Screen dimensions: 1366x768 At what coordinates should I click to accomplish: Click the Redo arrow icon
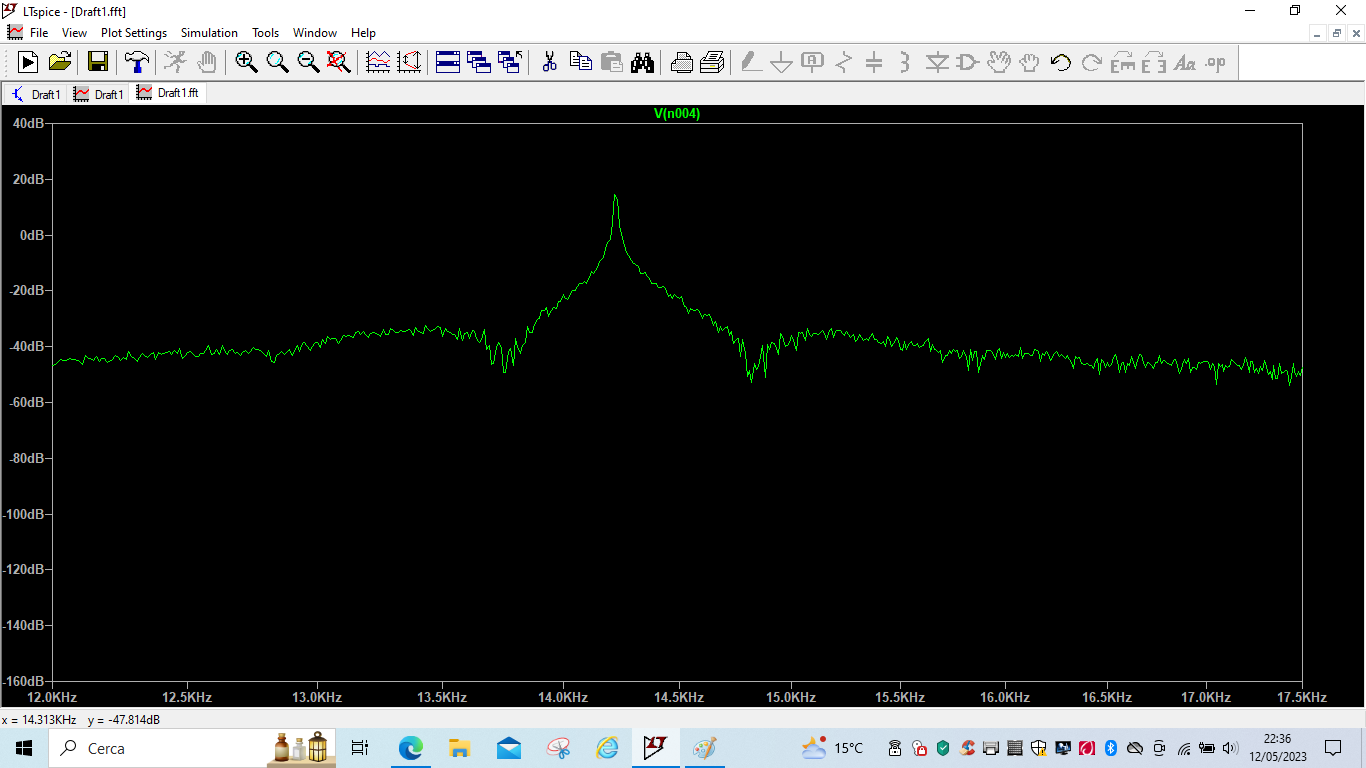pos(1092,62)
